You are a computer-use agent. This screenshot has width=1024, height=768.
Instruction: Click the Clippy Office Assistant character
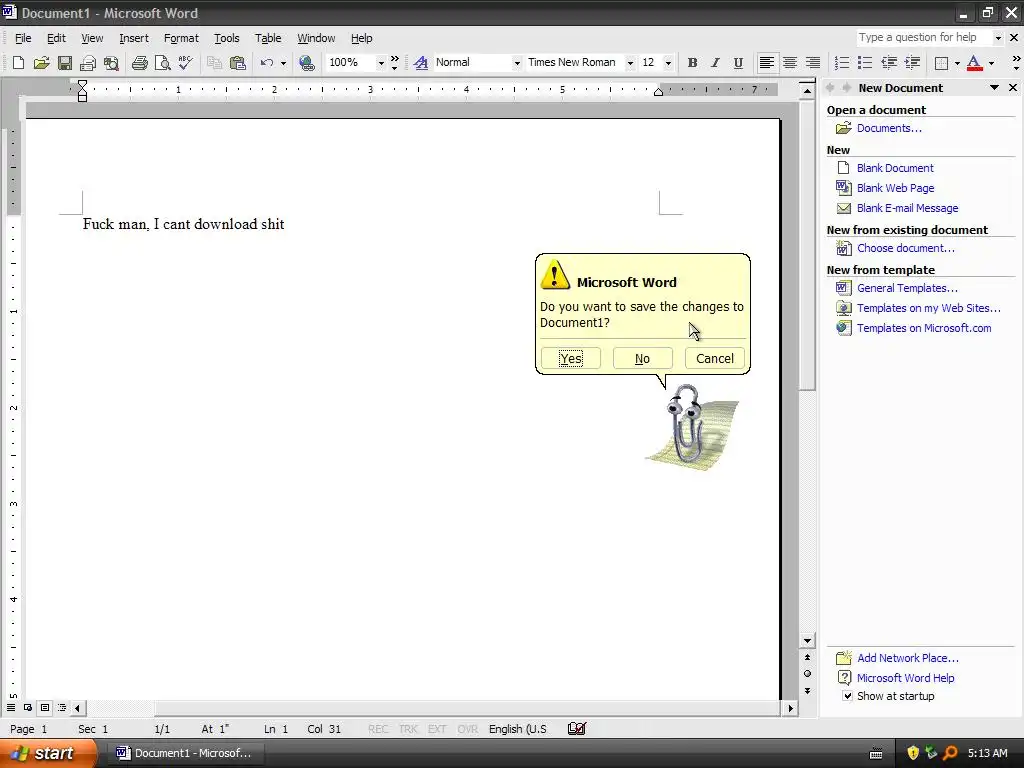692,426
